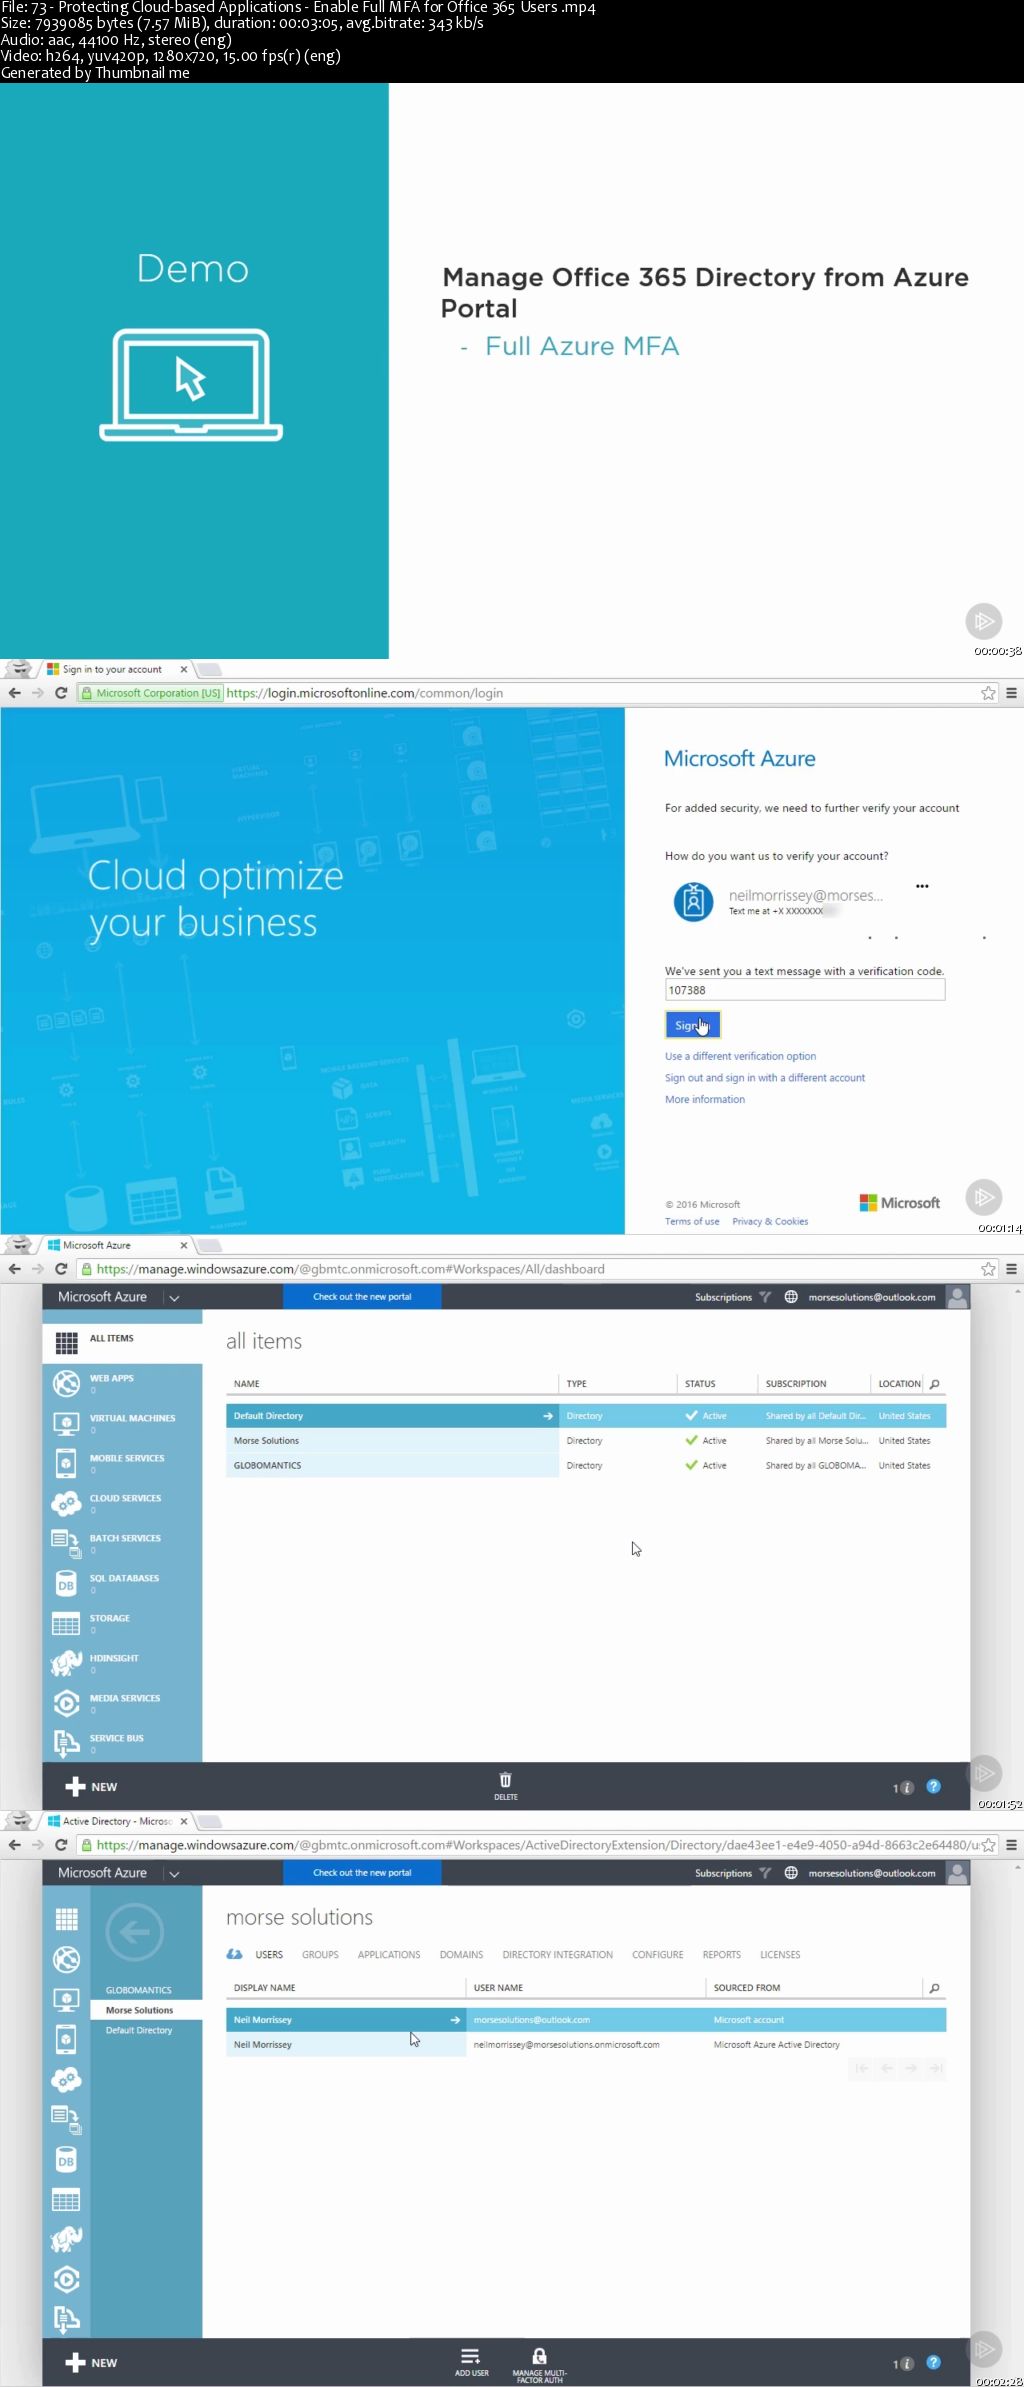Open Privacy & Cookies link
This screenshot has width=1024, height=2387.
(x=770, y=1221)
